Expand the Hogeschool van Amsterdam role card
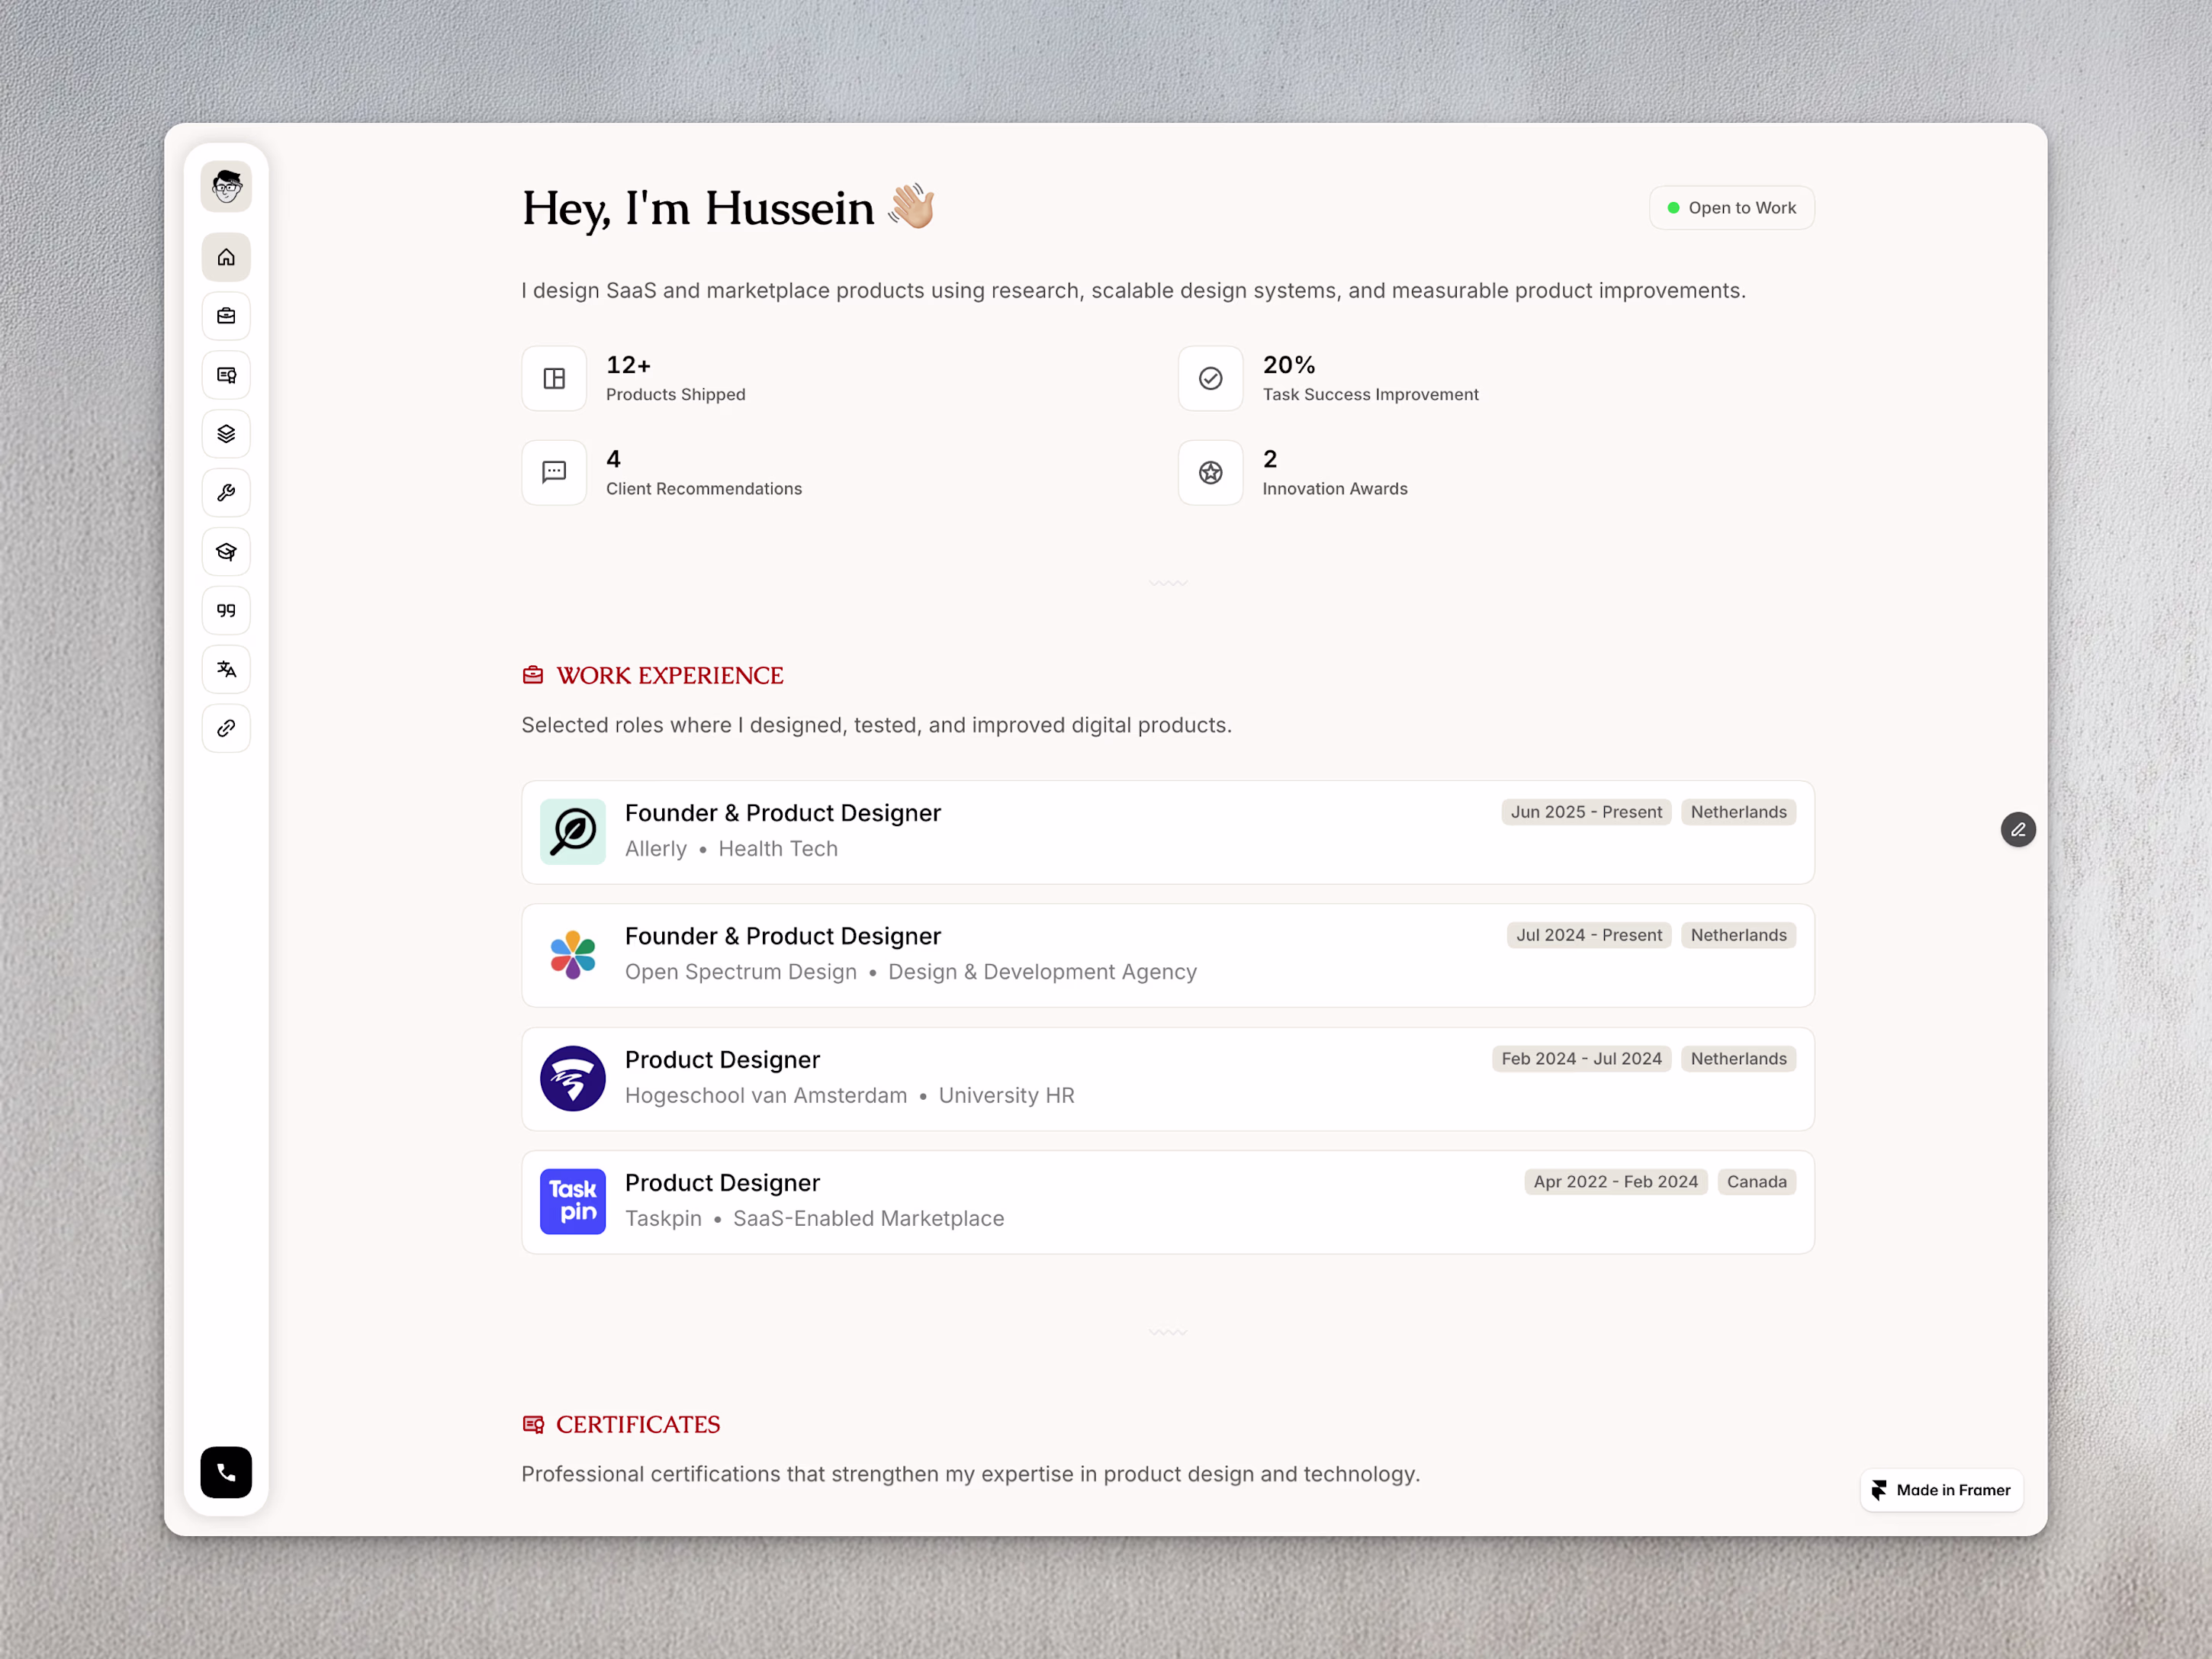Screen dimensions: 2212x1659 pyautogui.click(x=1167, y=1079)
